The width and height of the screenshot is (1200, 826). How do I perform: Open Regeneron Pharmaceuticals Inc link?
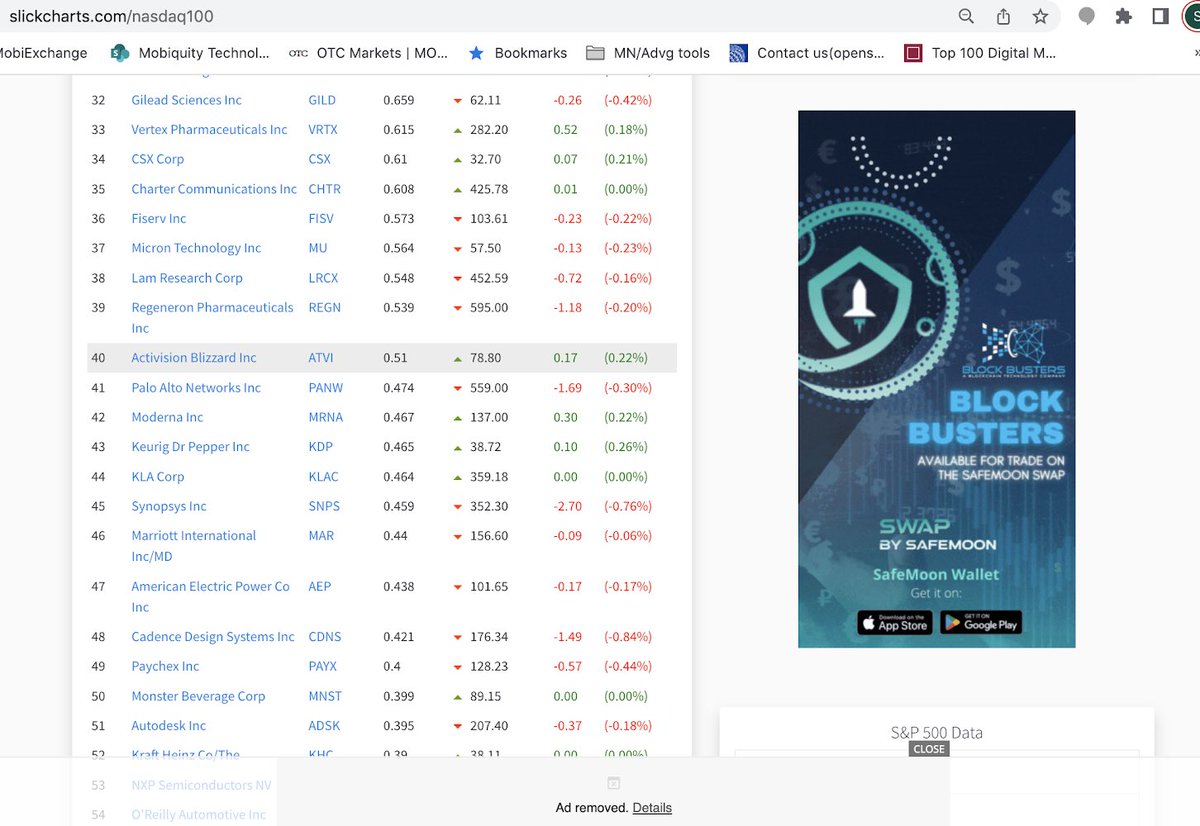click(x=212, y=318)
